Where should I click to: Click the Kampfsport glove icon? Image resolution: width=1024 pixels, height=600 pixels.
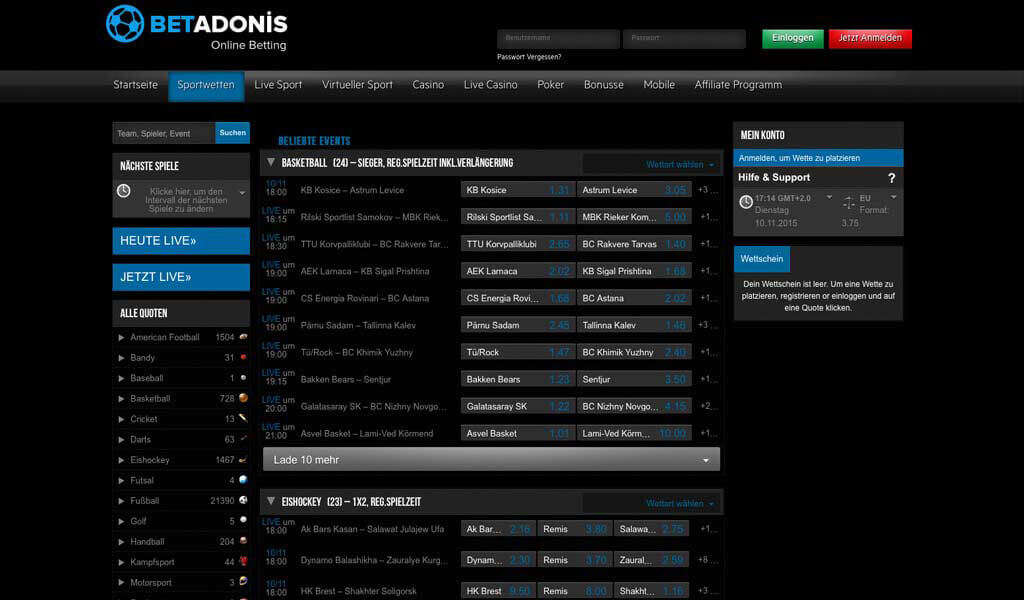pyautogui.click(x=243, y=561)
